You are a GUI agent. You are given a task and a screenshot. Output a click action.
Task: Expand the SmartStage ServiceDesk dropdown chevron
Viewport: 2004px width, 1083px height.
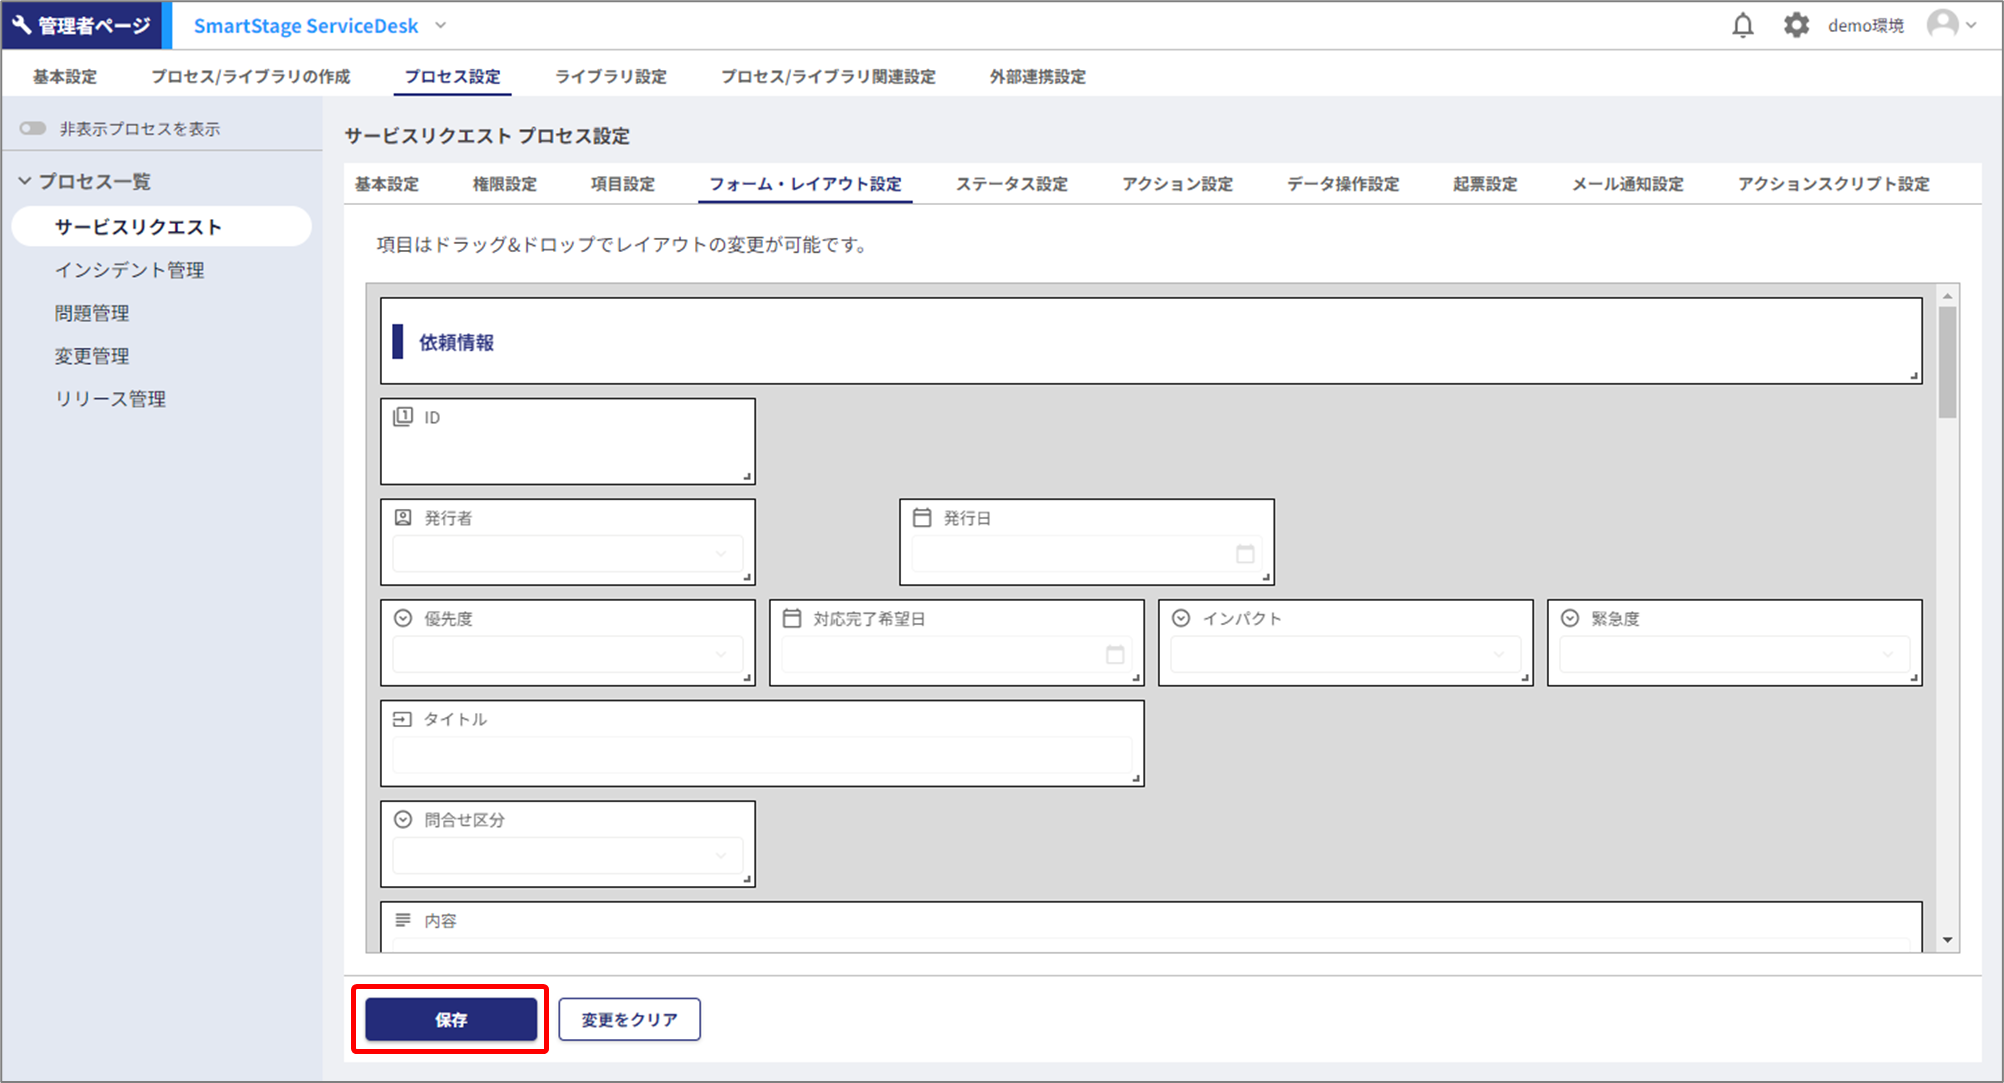(441, 26)
